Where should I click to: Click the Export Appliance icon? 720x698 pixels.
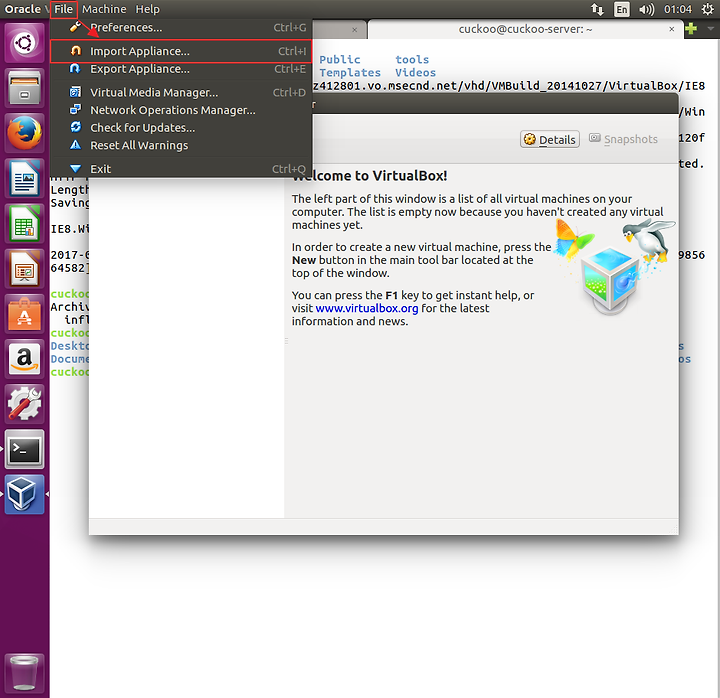75,68
